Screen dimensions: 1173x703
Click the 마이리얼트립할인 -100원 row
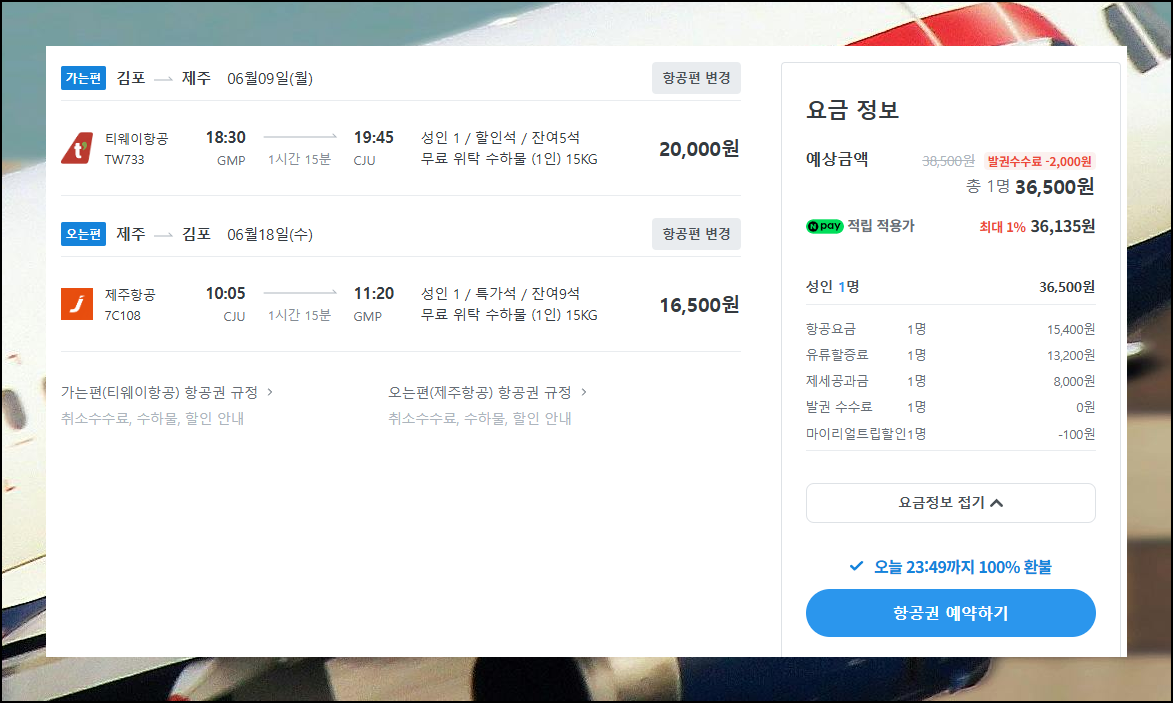click(950, 434)
